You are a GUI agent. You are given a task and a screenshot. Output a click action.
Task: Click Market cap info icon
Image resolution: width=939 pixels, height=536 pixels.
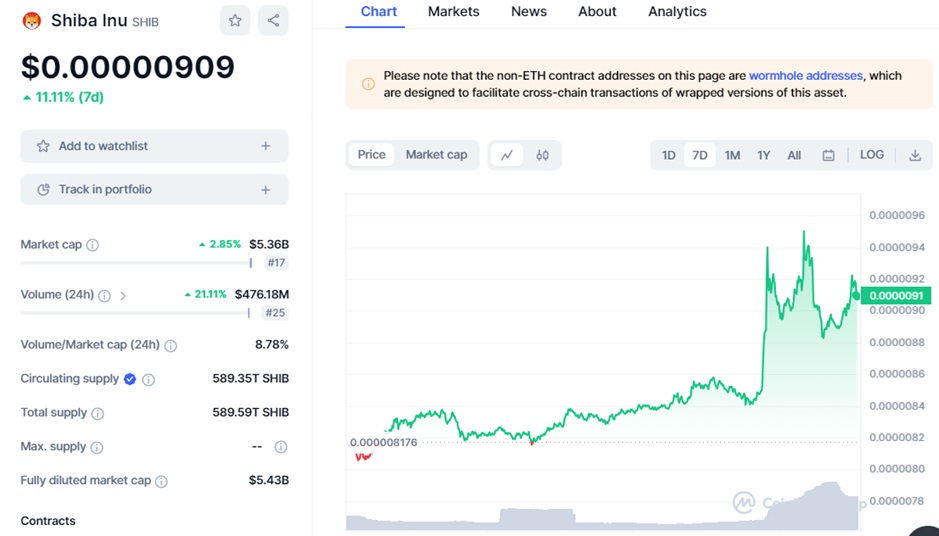pyautogui.click(x=93, y=245)
